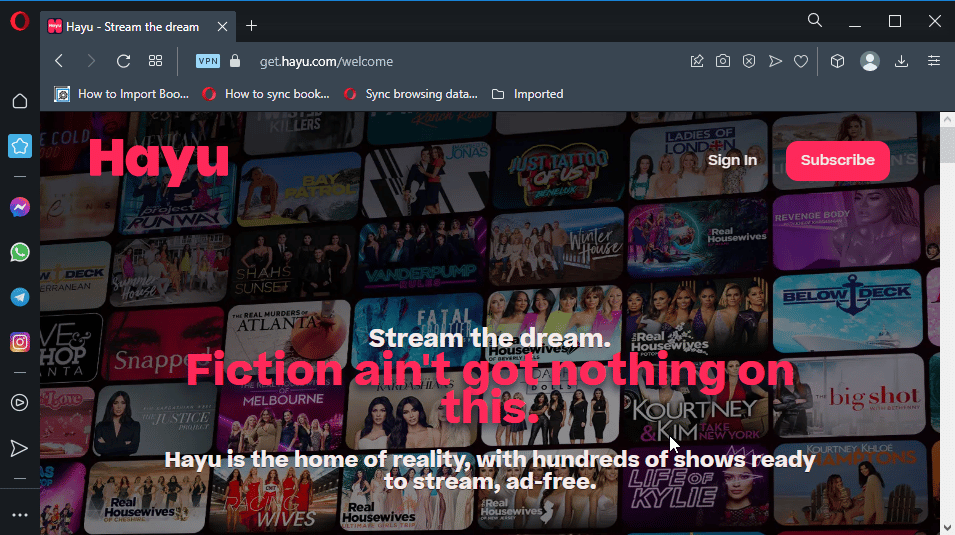Image resolution: width=955 pixels, height=535 pixels.
Task: Open 'Sync browsing data...' bookmark
Action: click(x=411, y=94)
